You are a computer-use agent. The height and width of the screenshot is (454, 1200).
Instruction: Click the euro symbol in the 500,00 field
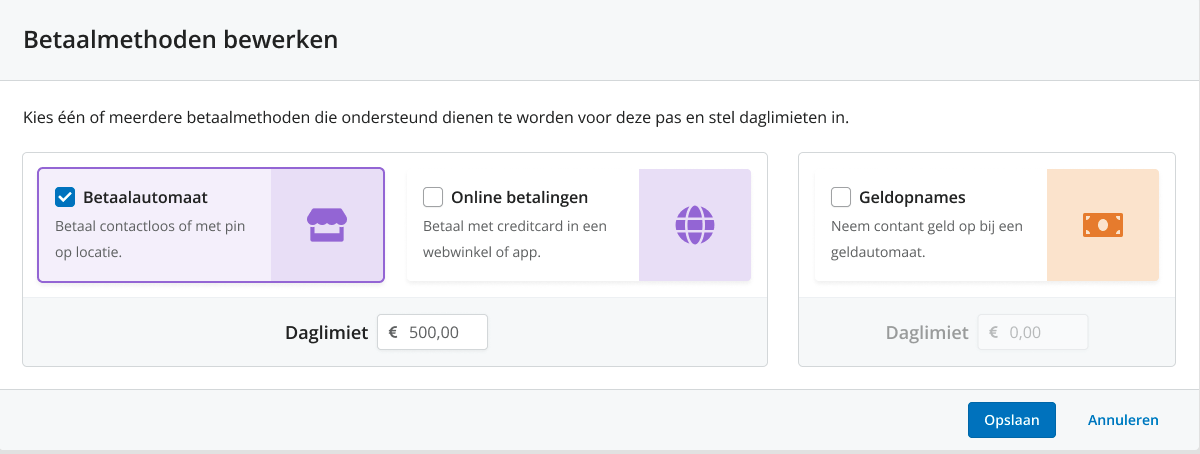(x=393, y=333)
